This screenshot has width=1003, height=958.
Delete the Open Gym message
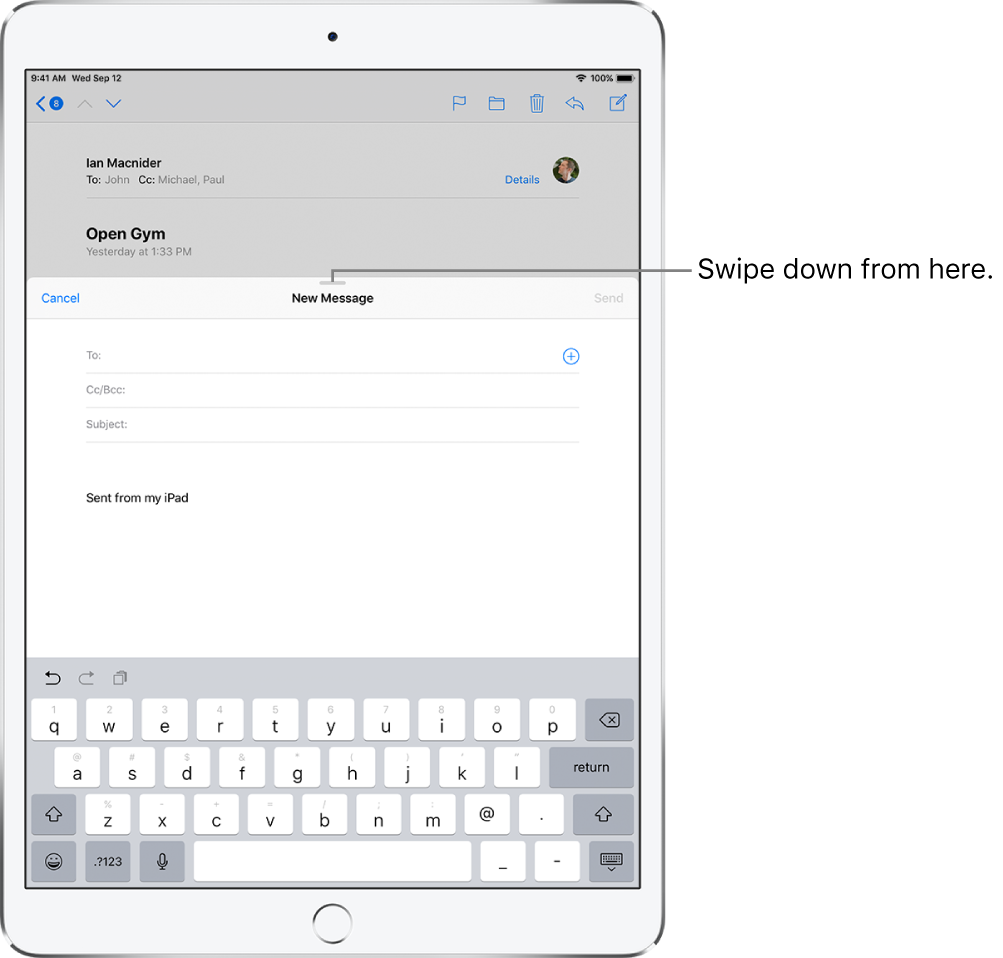pos(537,103)
